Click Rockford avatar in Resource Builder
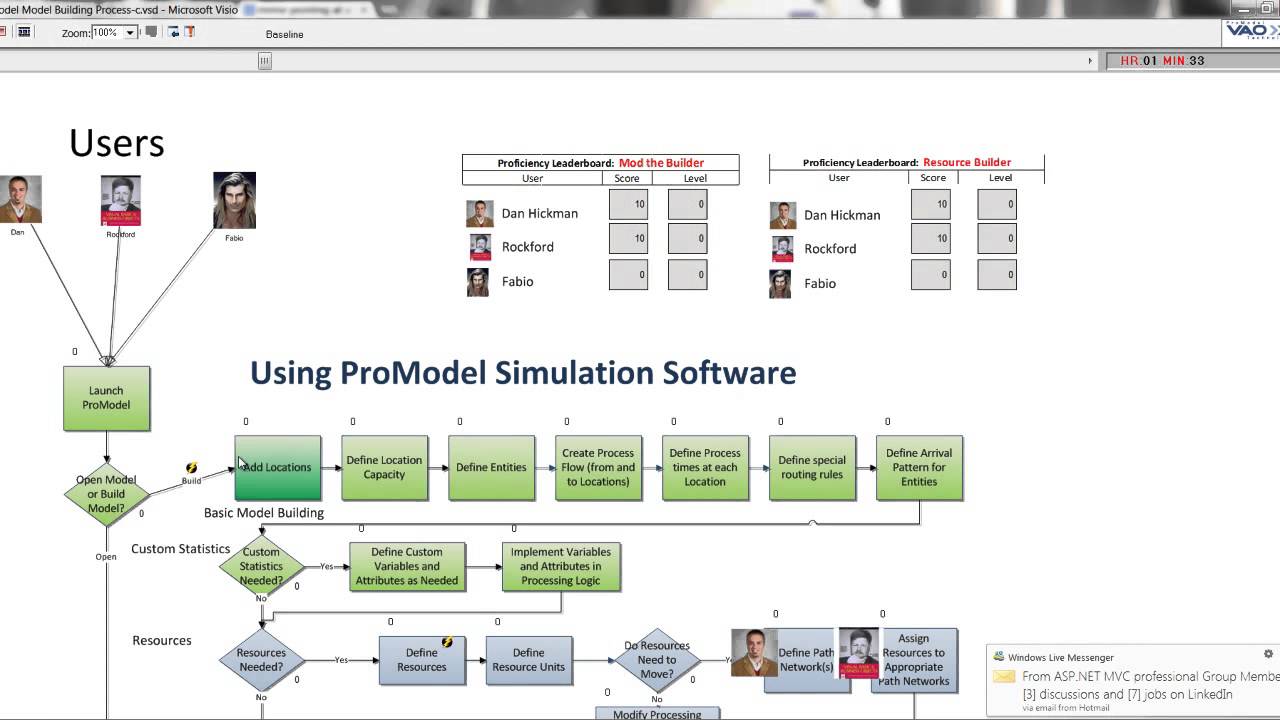 (783, 249)
